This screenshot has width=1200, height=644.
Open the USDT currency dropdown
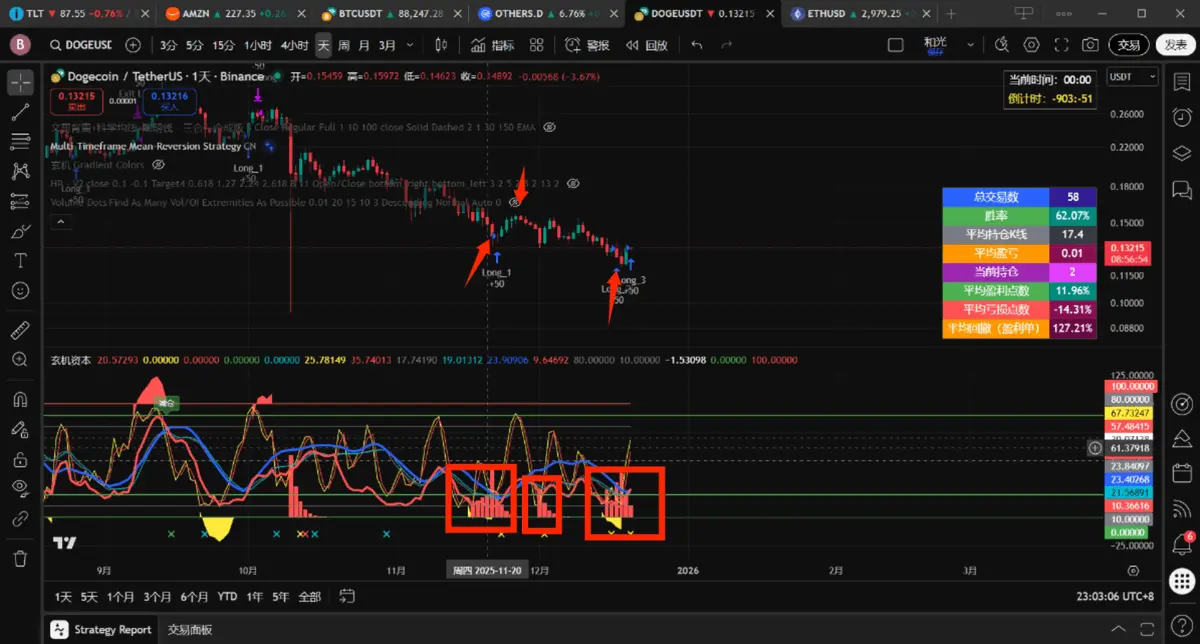pyautogui.click(x=1134, y=77)
